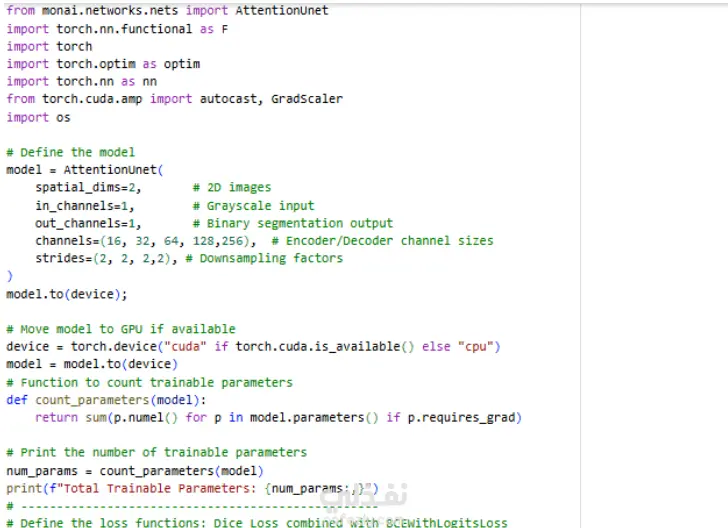
Task: Click the line "model = AttentionUnet("
Action: (85, 170)
